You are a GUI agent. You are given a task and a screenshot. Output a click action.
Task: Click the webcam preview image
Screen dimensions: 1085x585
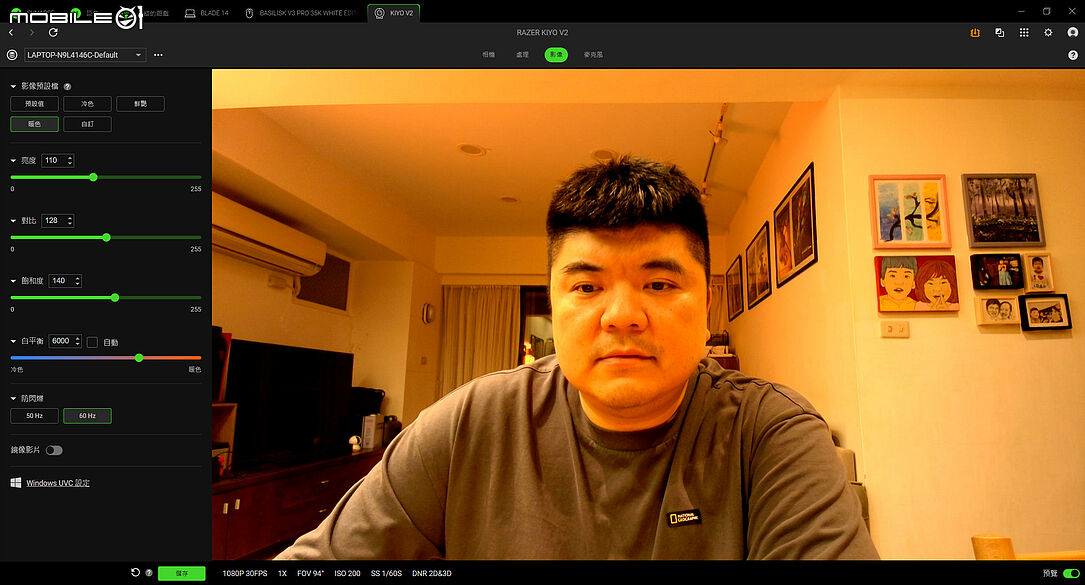pyautogui.click(x=648, y=314)
